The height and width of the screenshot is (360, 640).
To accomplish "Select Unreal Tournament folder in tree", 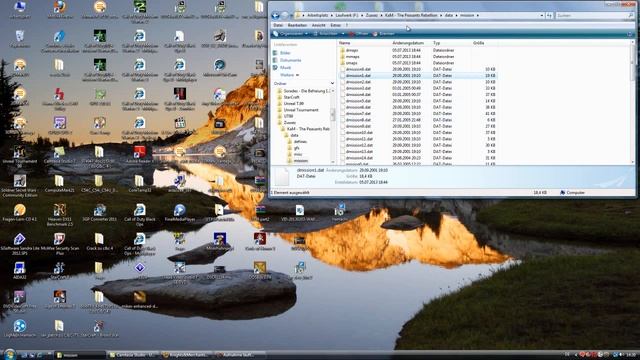I will click(x=300, y=110).
